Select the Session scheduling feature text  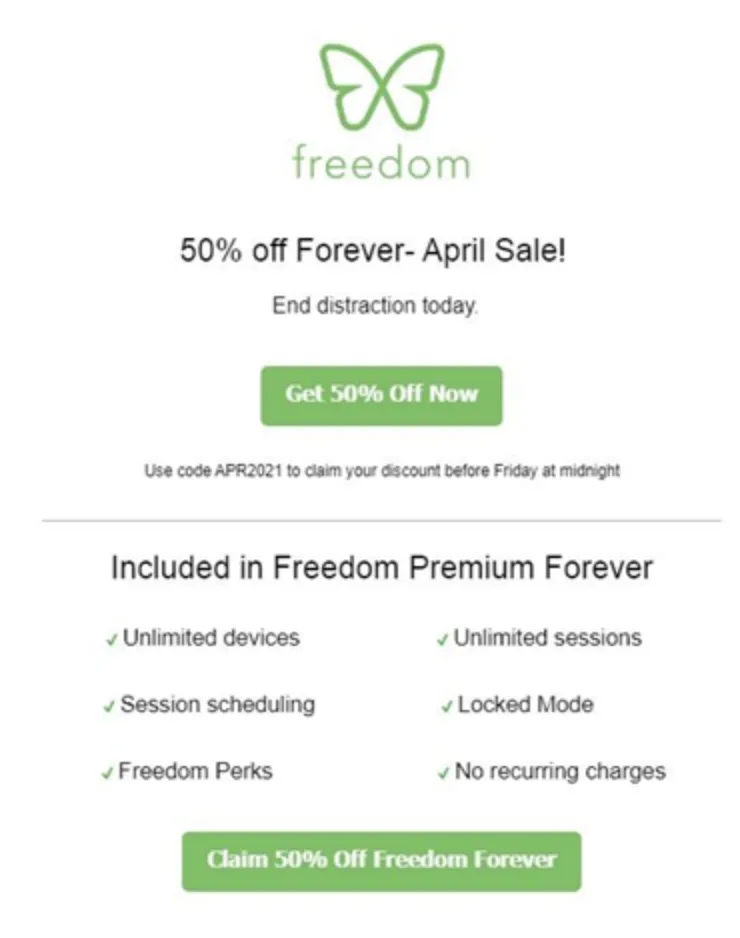coord(217,704)
